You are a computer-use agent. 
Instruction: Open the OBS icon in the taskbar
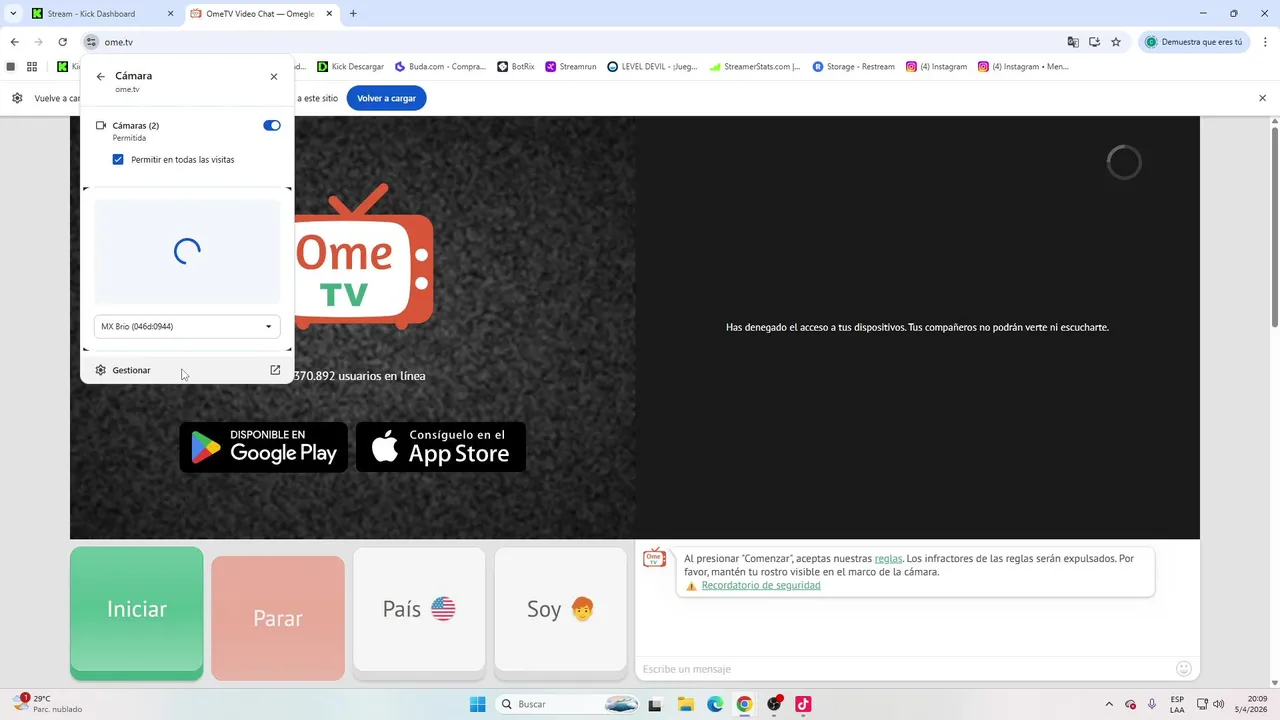(774, 704)
